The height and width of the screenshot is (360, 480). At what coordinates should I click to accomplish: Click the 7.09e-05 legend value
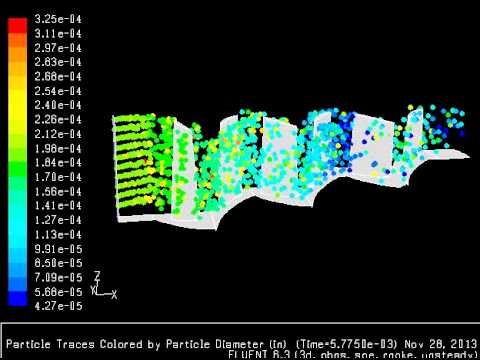click(58, 277)
